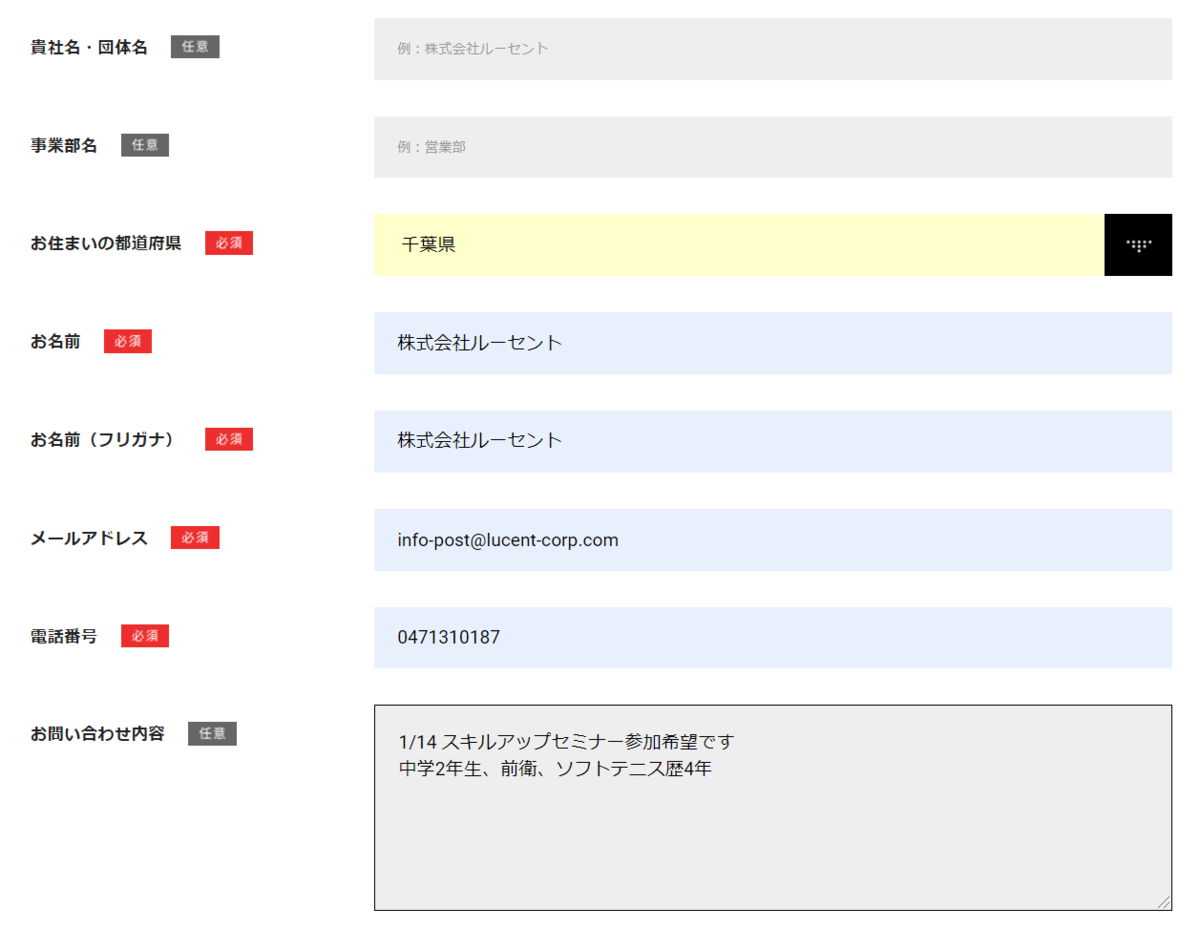This screenshot has width=1200, height=950.
Task: Click the お名前 input field
Action: coord(773,343)
